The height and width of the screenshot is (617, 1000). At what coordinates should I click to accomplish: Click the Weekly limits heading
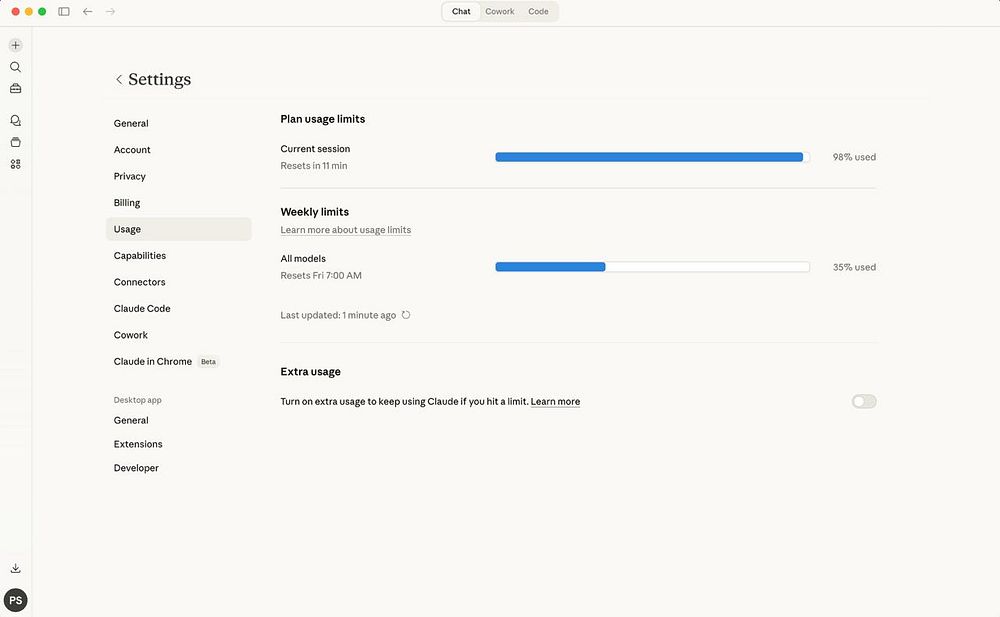point(314,212)
